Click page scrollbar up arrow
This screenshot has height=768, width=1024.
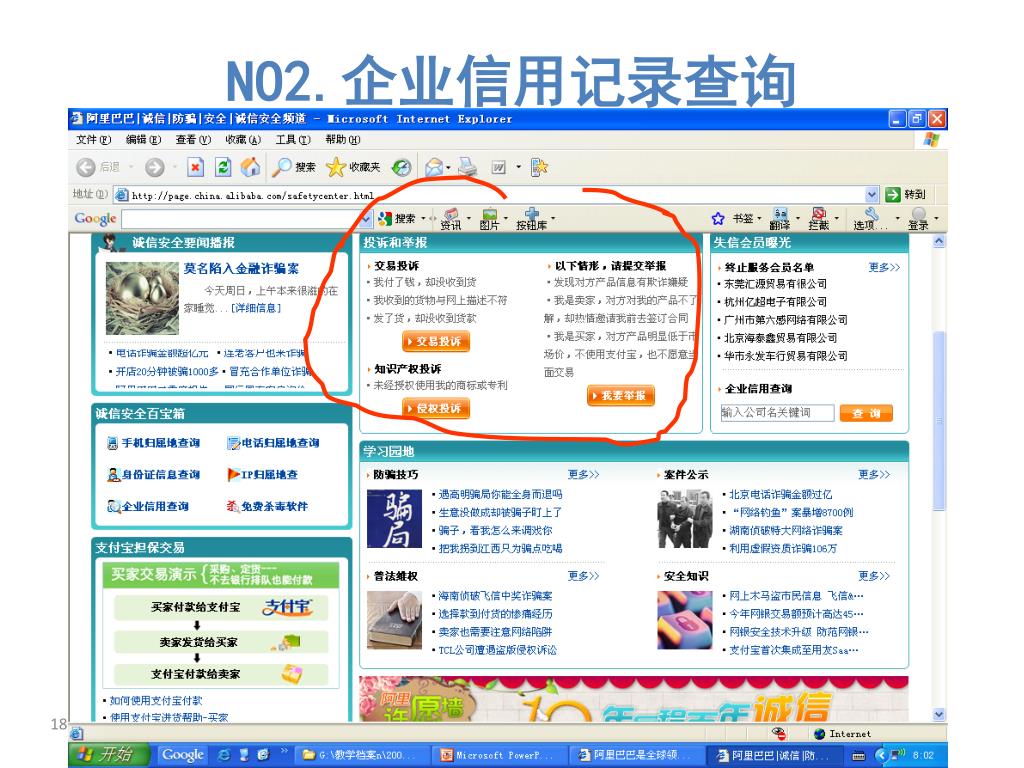(939, 241)
